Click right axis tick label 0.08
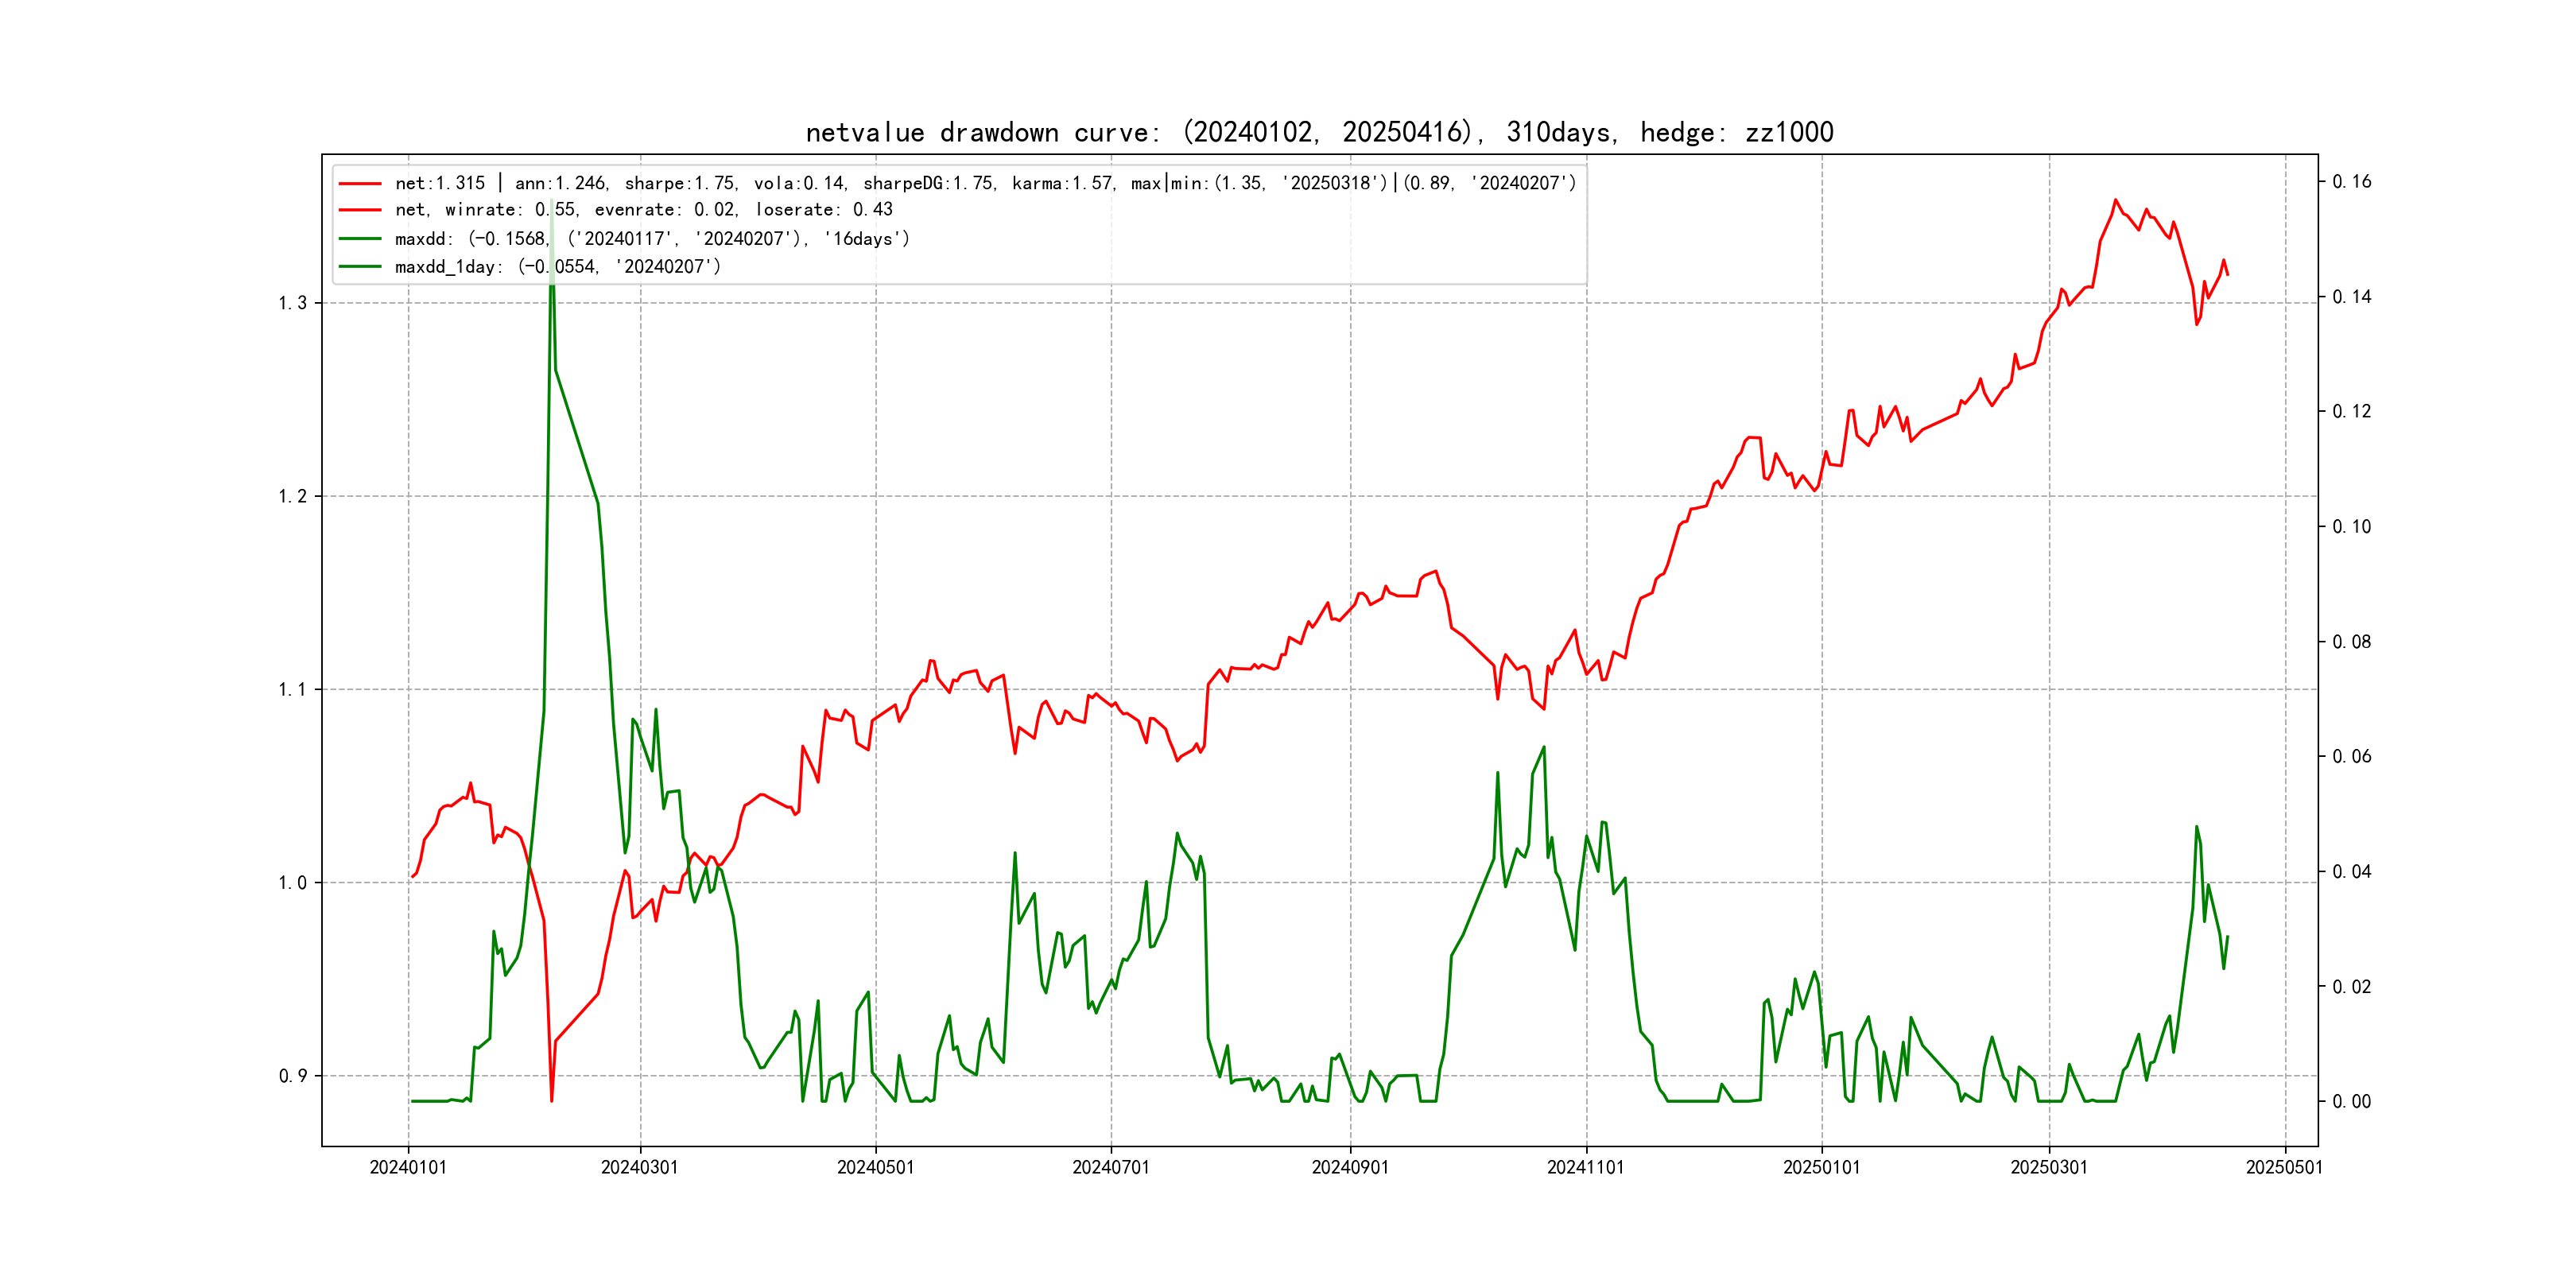This screenshot has height=1288, width=2576. coord(2351,642)
